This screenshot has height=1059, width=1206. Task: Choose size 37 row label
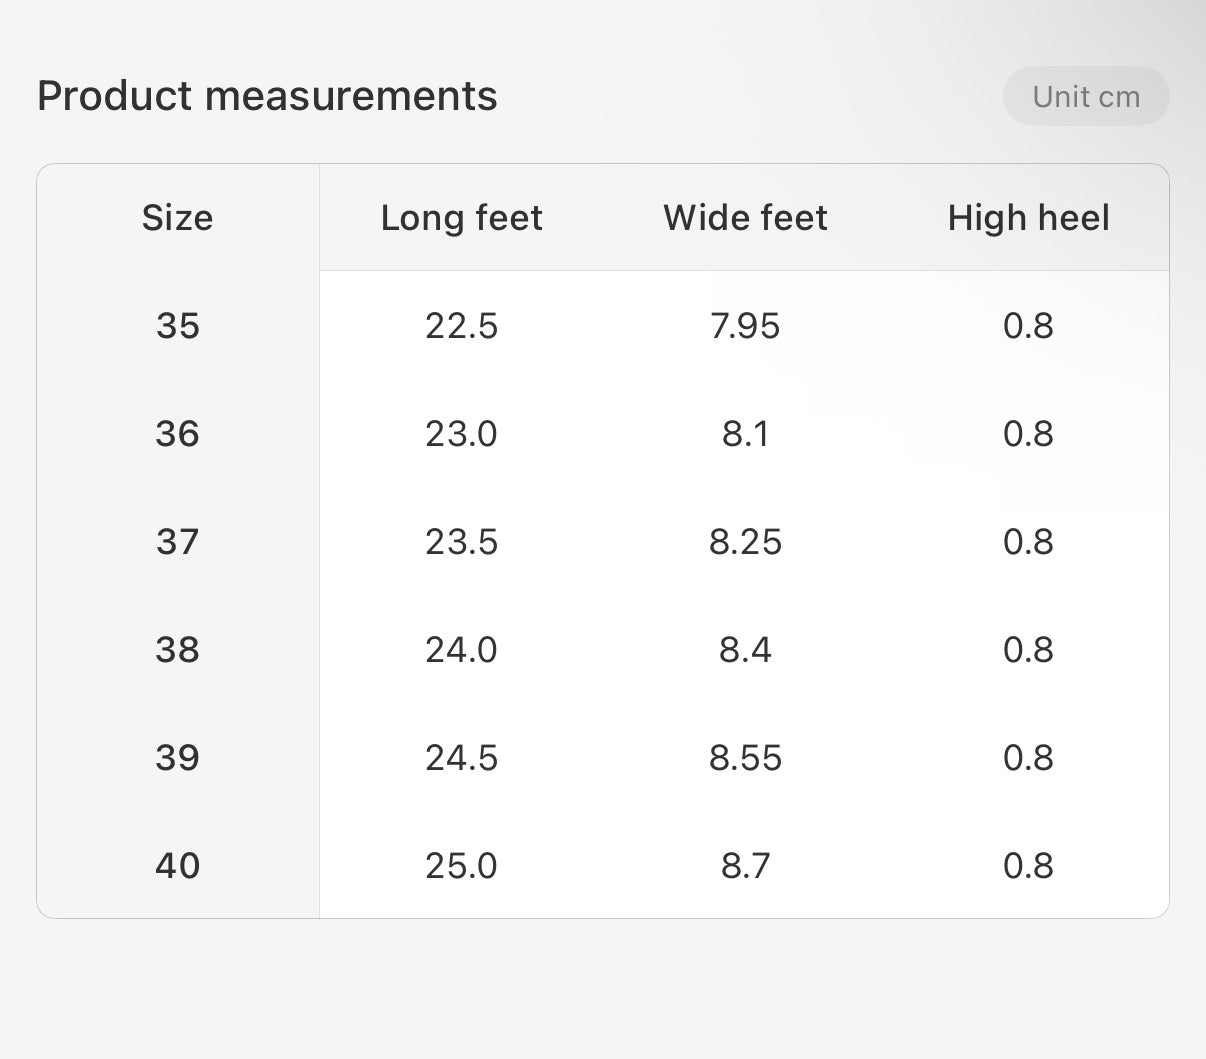tap(178, 542)
